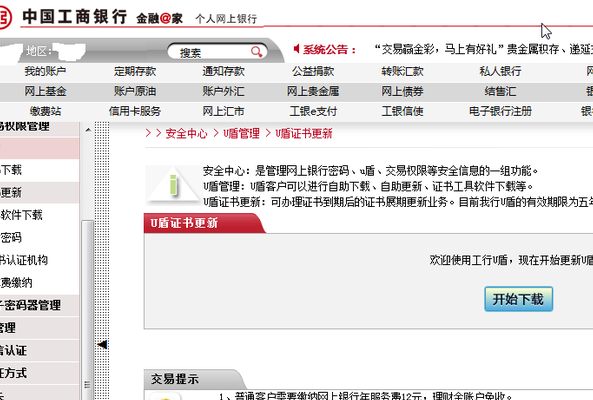Open 结售汇 menu

pyautogui.click(x=500, y=91)
